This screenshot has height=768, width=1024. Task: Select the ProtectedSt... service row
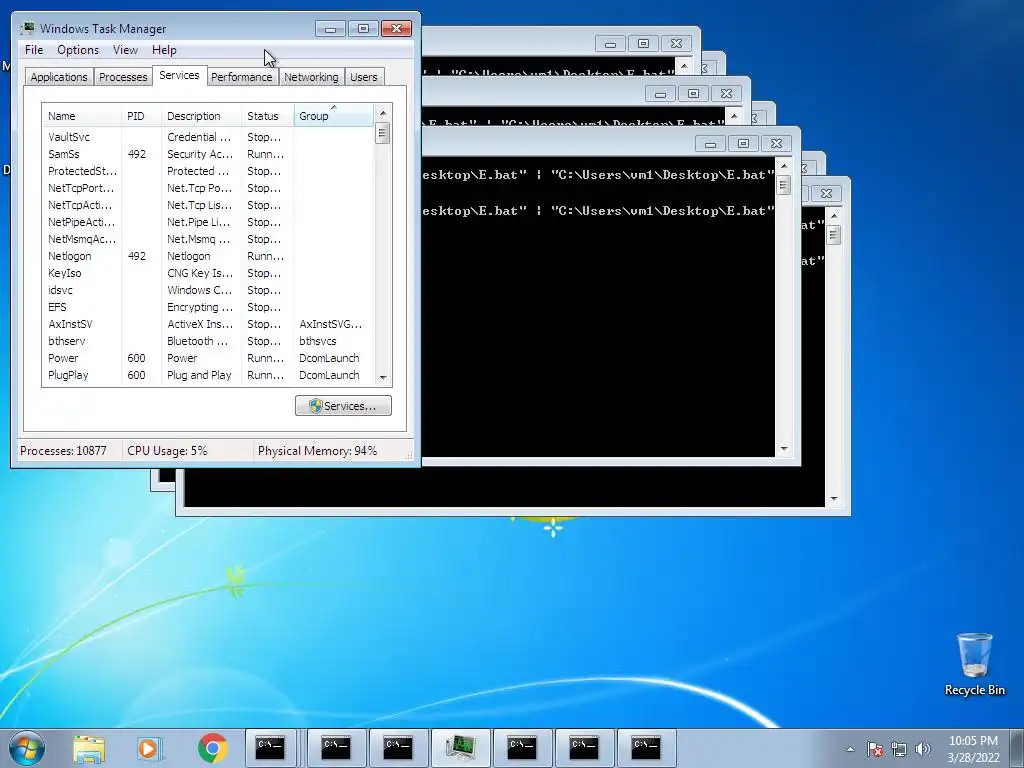(x=208, y=171)
